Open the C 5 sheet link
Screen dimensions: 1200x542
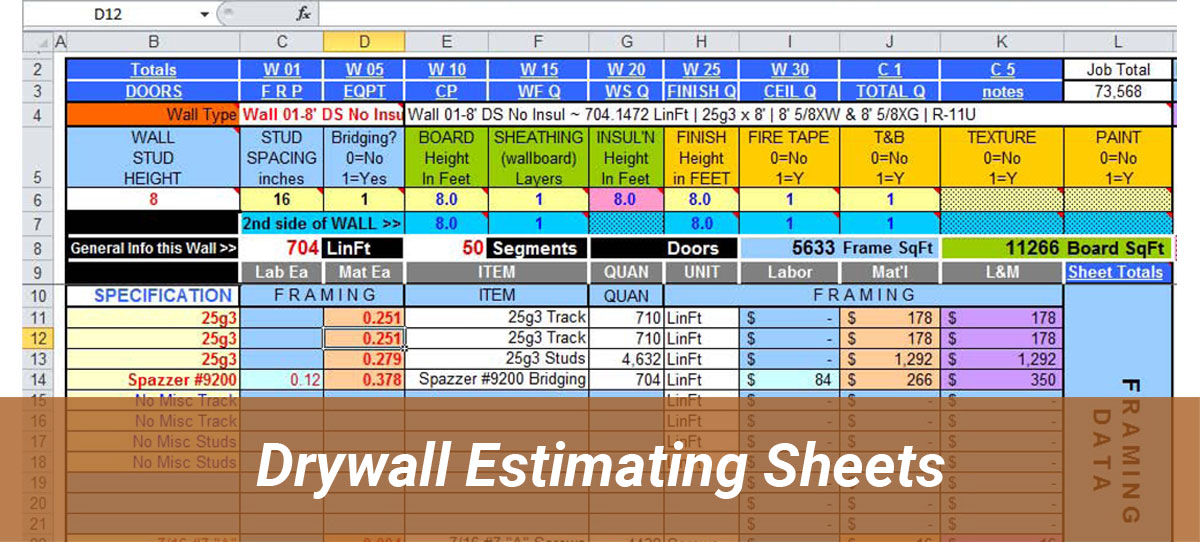click(1002, 70)
